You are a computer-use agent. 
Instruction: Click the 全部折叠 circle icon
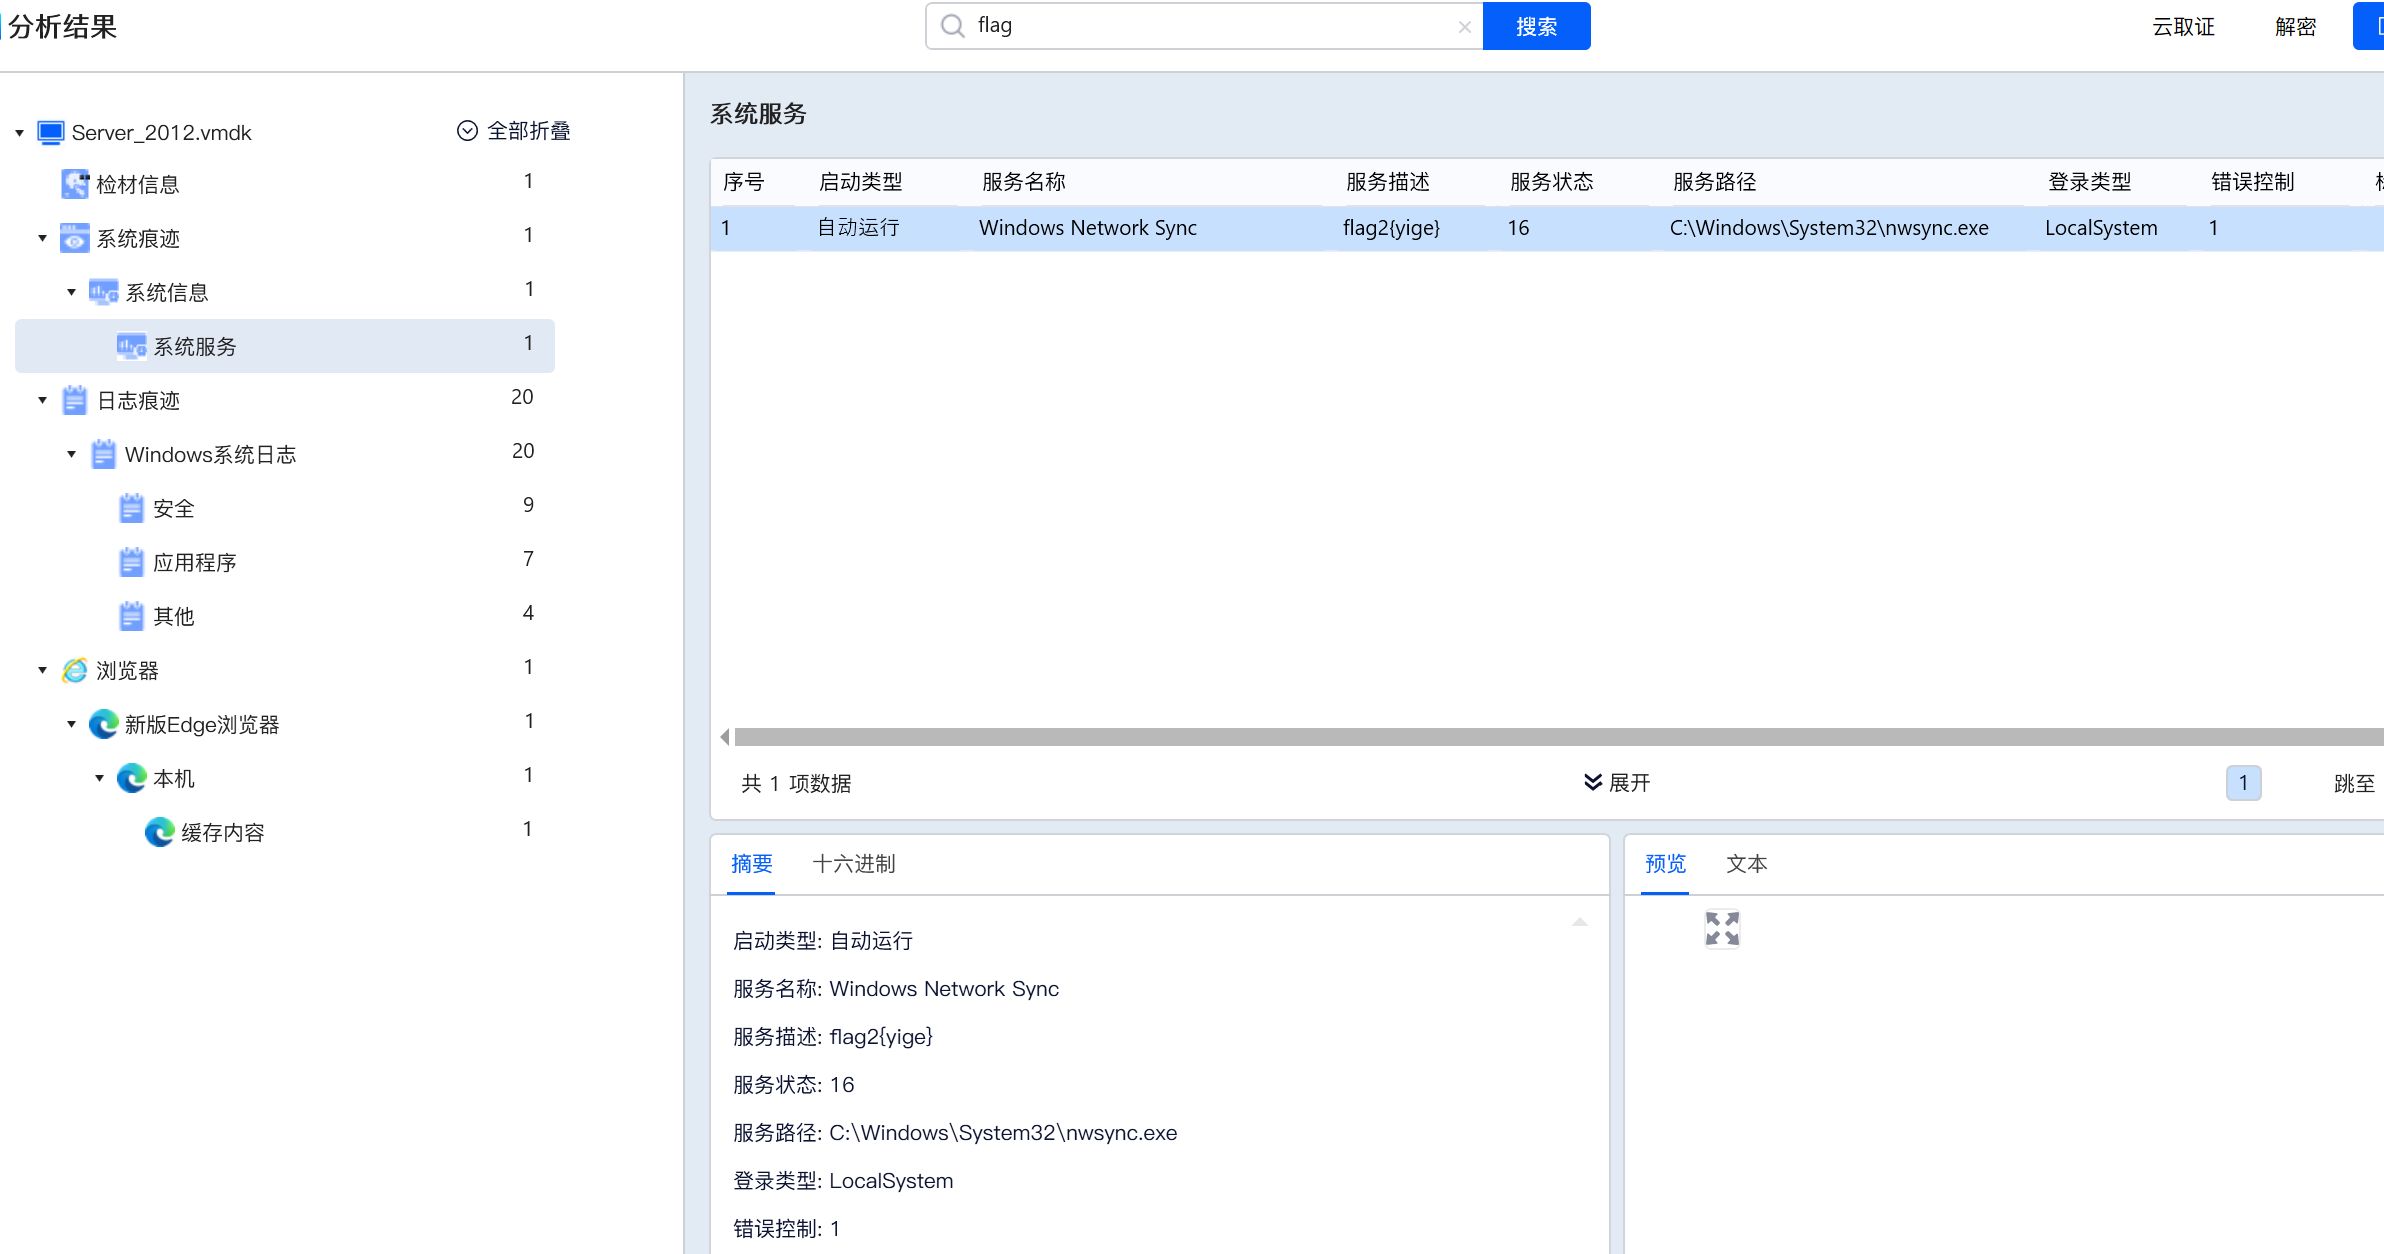[467, 131]
